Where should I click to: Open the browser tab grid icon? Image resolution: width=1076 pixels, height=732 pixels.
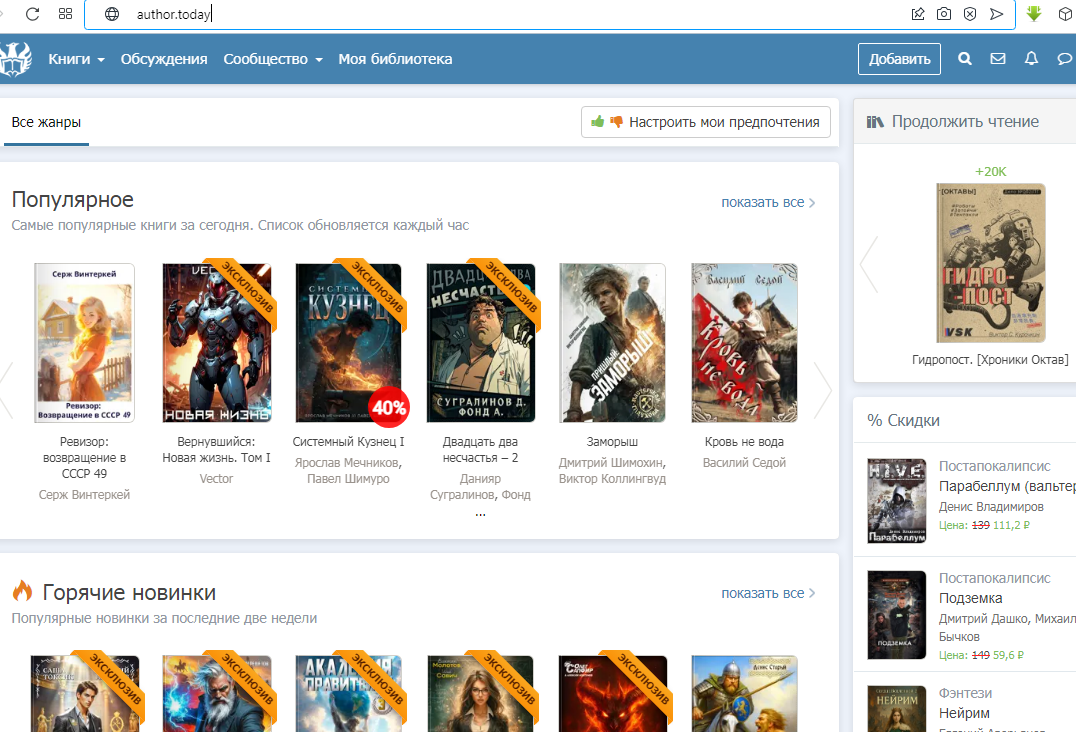65,14
